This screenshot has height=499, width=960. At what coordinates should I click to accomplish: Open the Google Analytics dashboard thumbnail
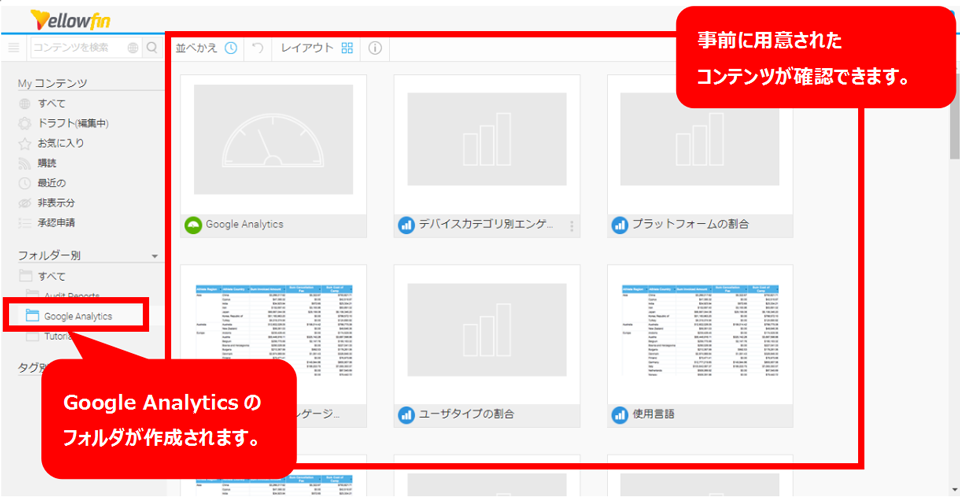tap(273, 140)
